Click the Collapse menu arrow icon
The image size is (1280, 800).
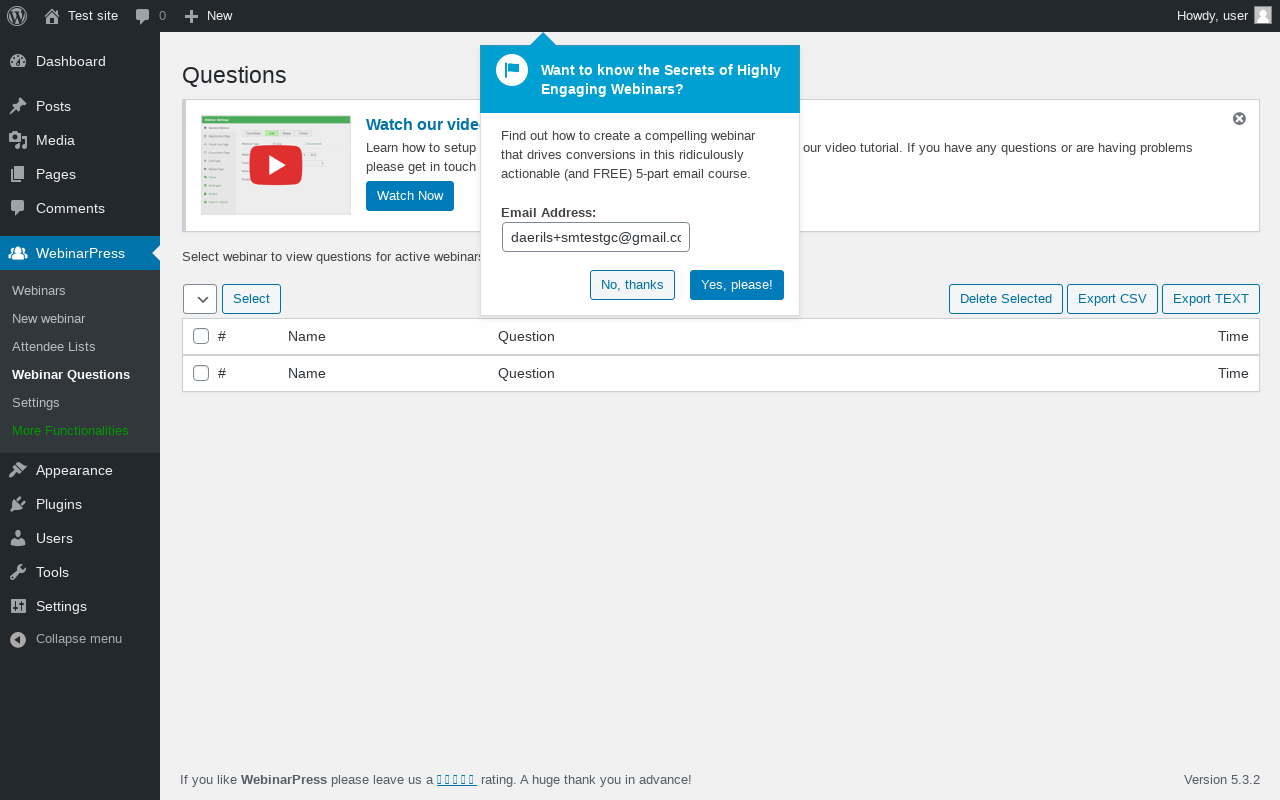18,639
